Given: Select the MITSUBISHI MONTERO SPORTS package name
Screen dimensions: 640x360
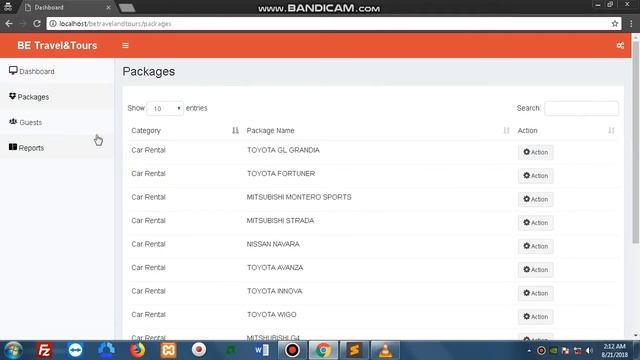Looking at the screenshot, I should tap(299, 197).
